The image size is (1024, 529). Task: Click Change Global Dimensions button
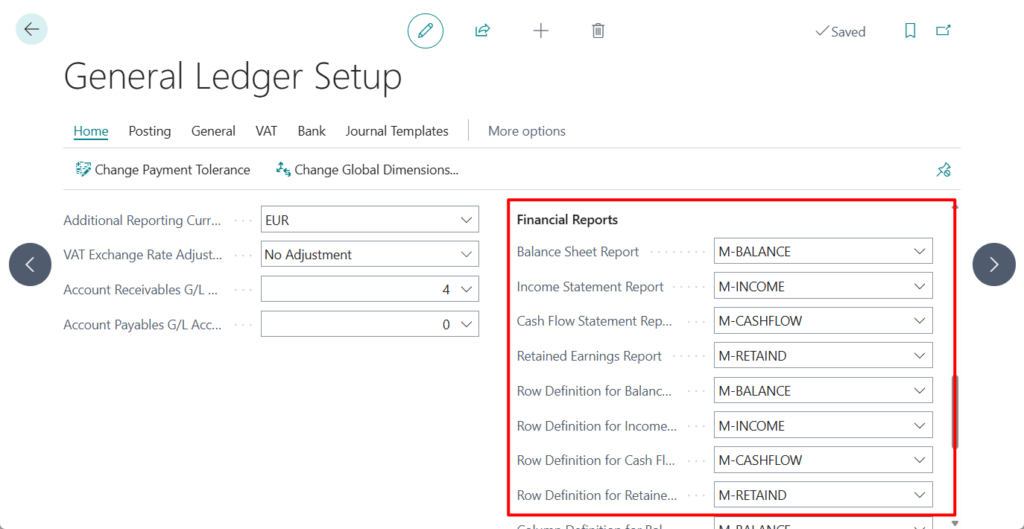point(367,170)
